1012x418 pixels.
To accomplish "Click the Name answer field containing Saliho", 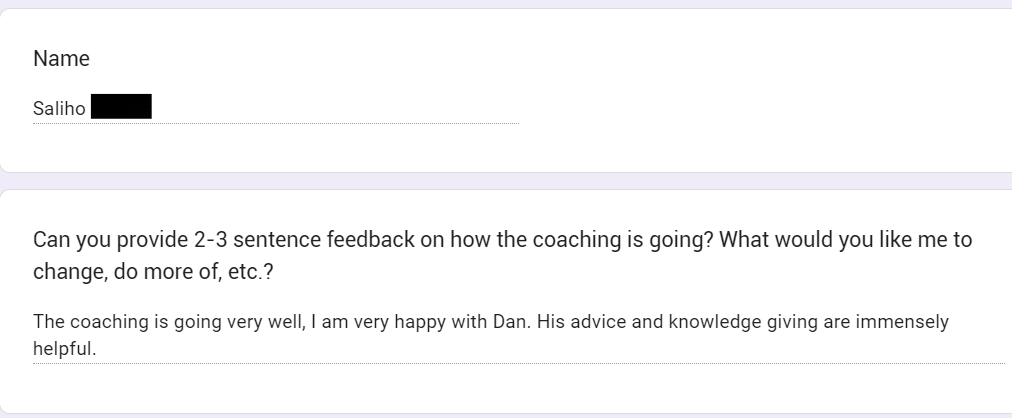I will (276, 108).
